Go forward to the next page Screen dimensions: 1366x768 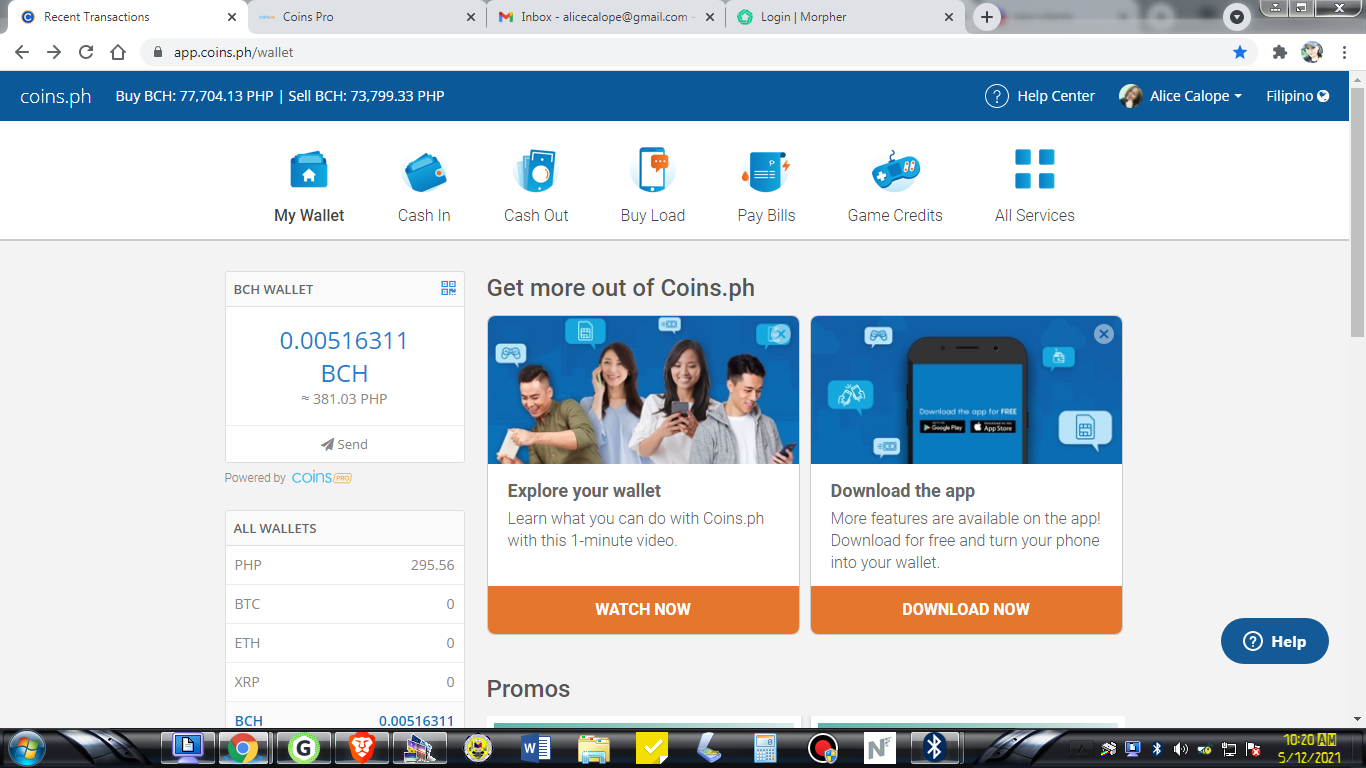(54, 52)
